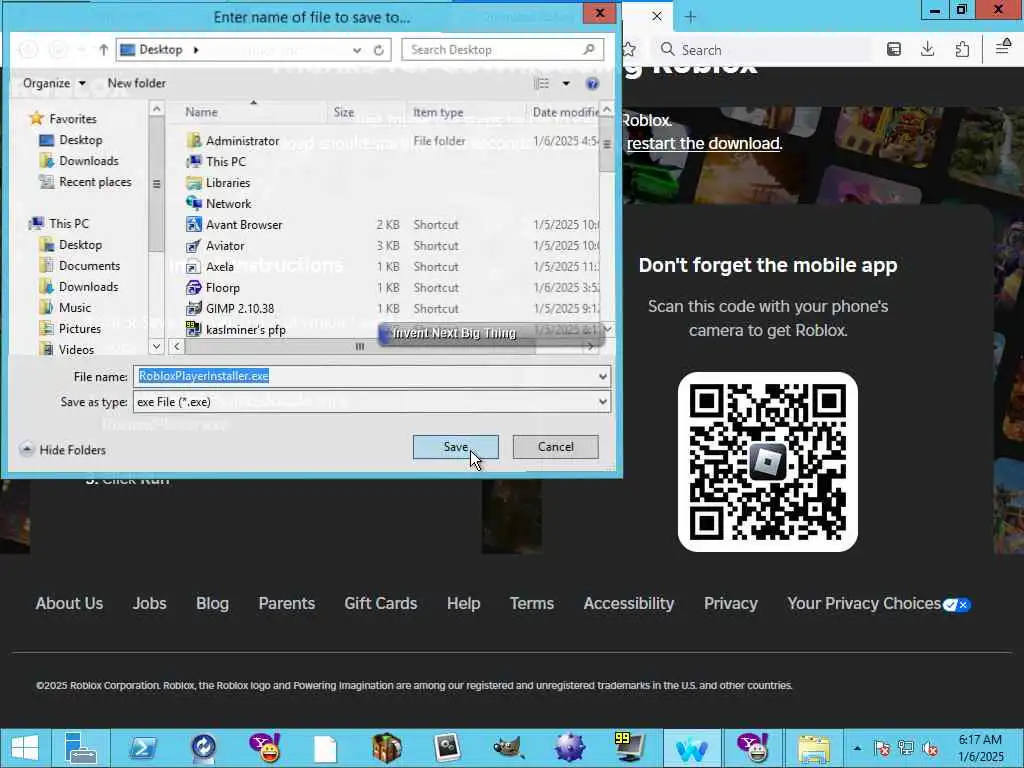Open the browser downloads icon

[927, 49]
